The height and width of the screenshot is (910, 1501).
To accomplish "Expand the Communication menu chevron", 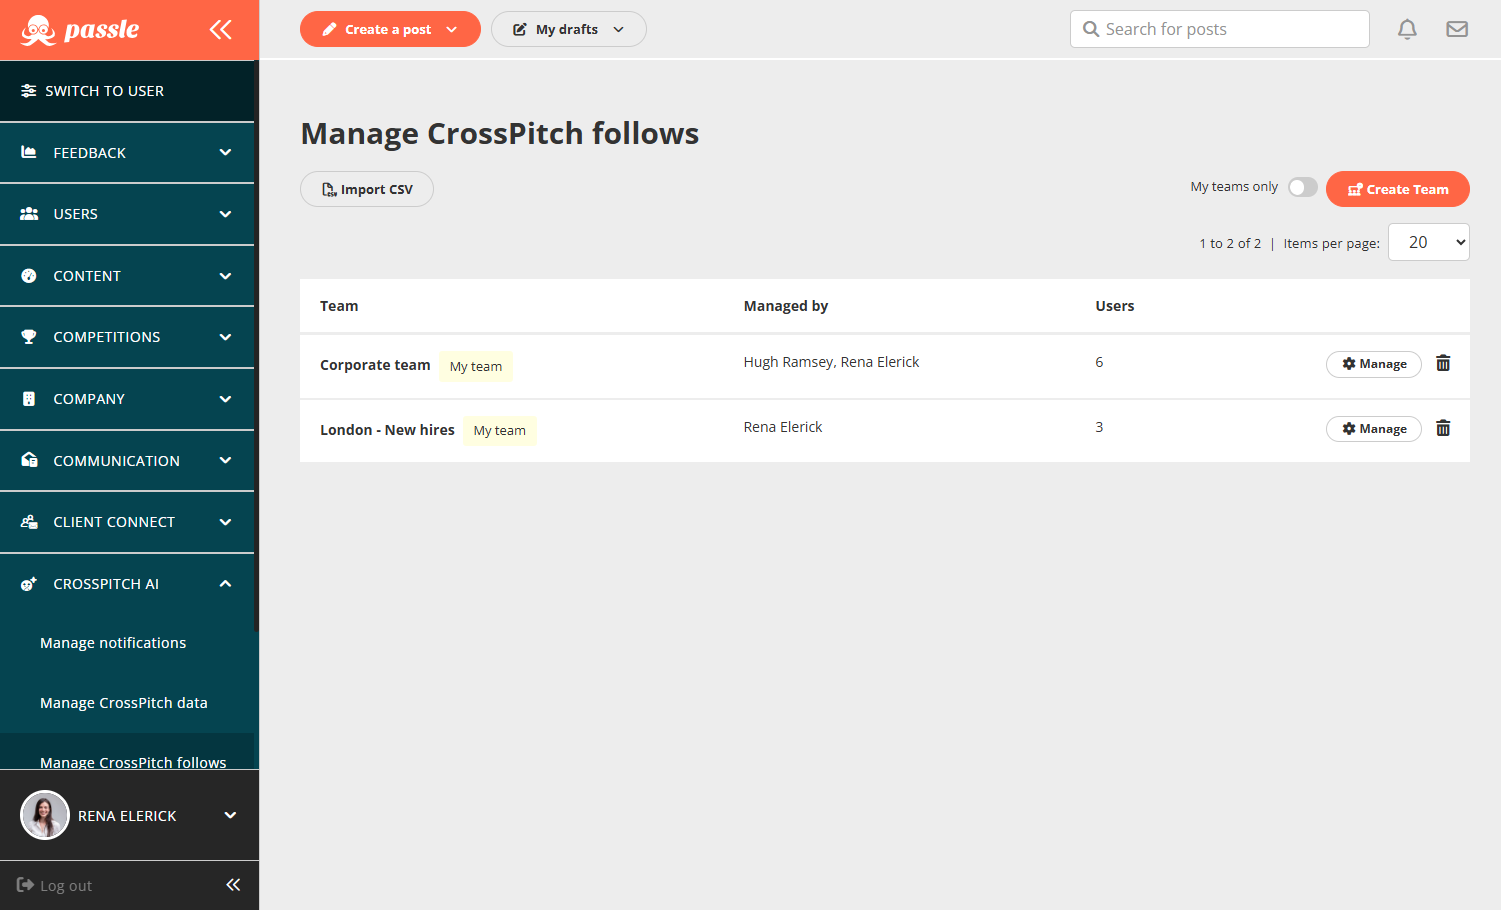I will [x=225, y=460].
